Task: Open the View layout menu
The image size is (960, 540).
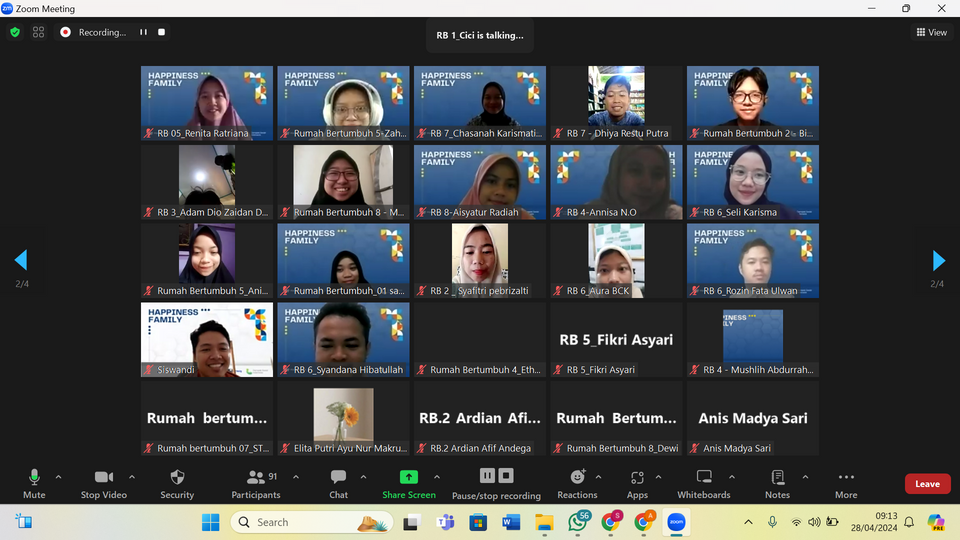Action: point(932,32)
